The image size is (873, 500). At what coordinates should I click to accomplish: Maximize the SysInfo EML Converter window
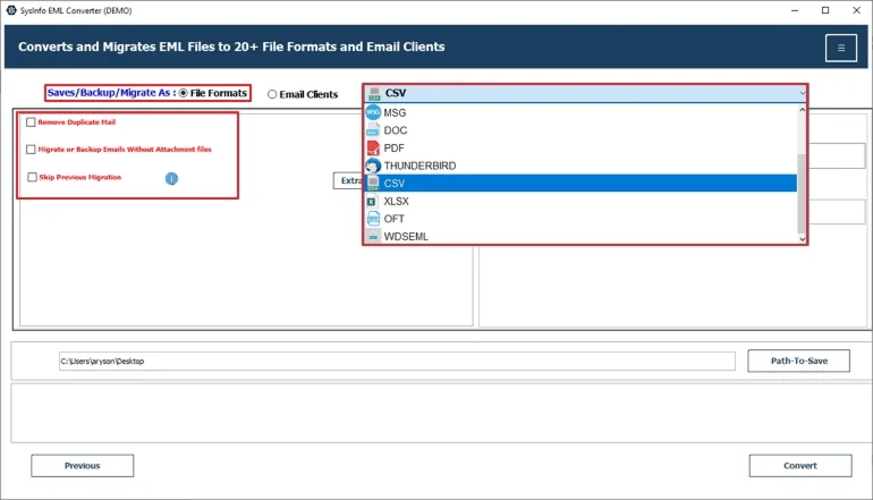(x=826, y=11)
